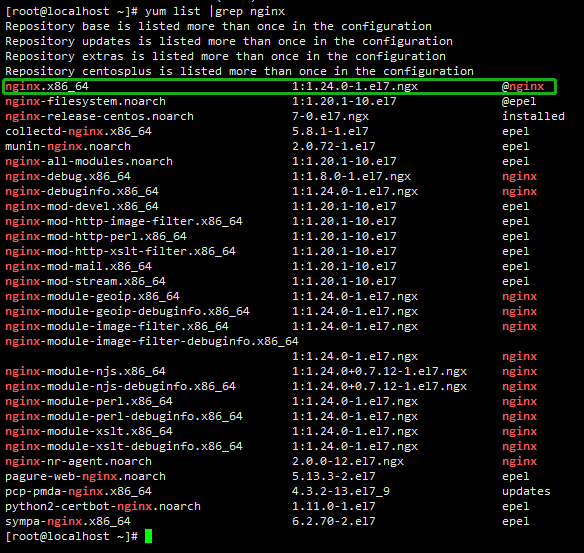
Task: Click the 'yum list |grep nginx' command text
Action: (x=215, y=11)
